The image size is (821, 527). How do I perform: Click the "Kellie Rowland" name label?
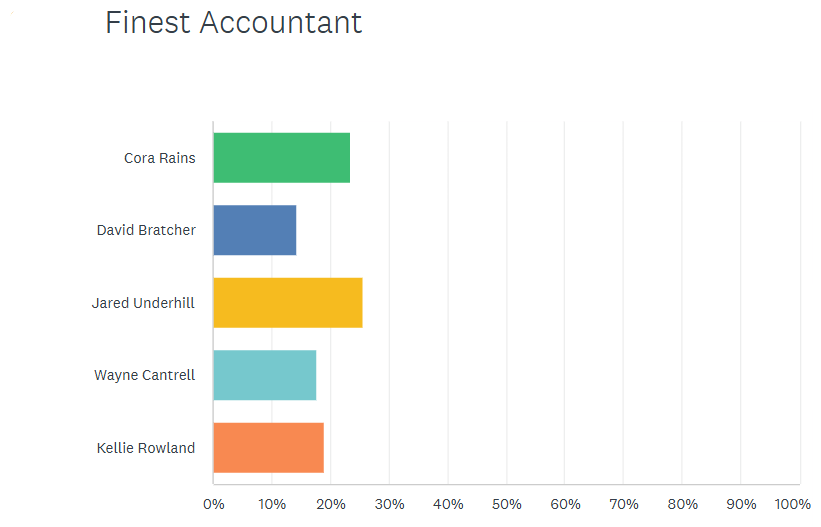tap(146, 448)
